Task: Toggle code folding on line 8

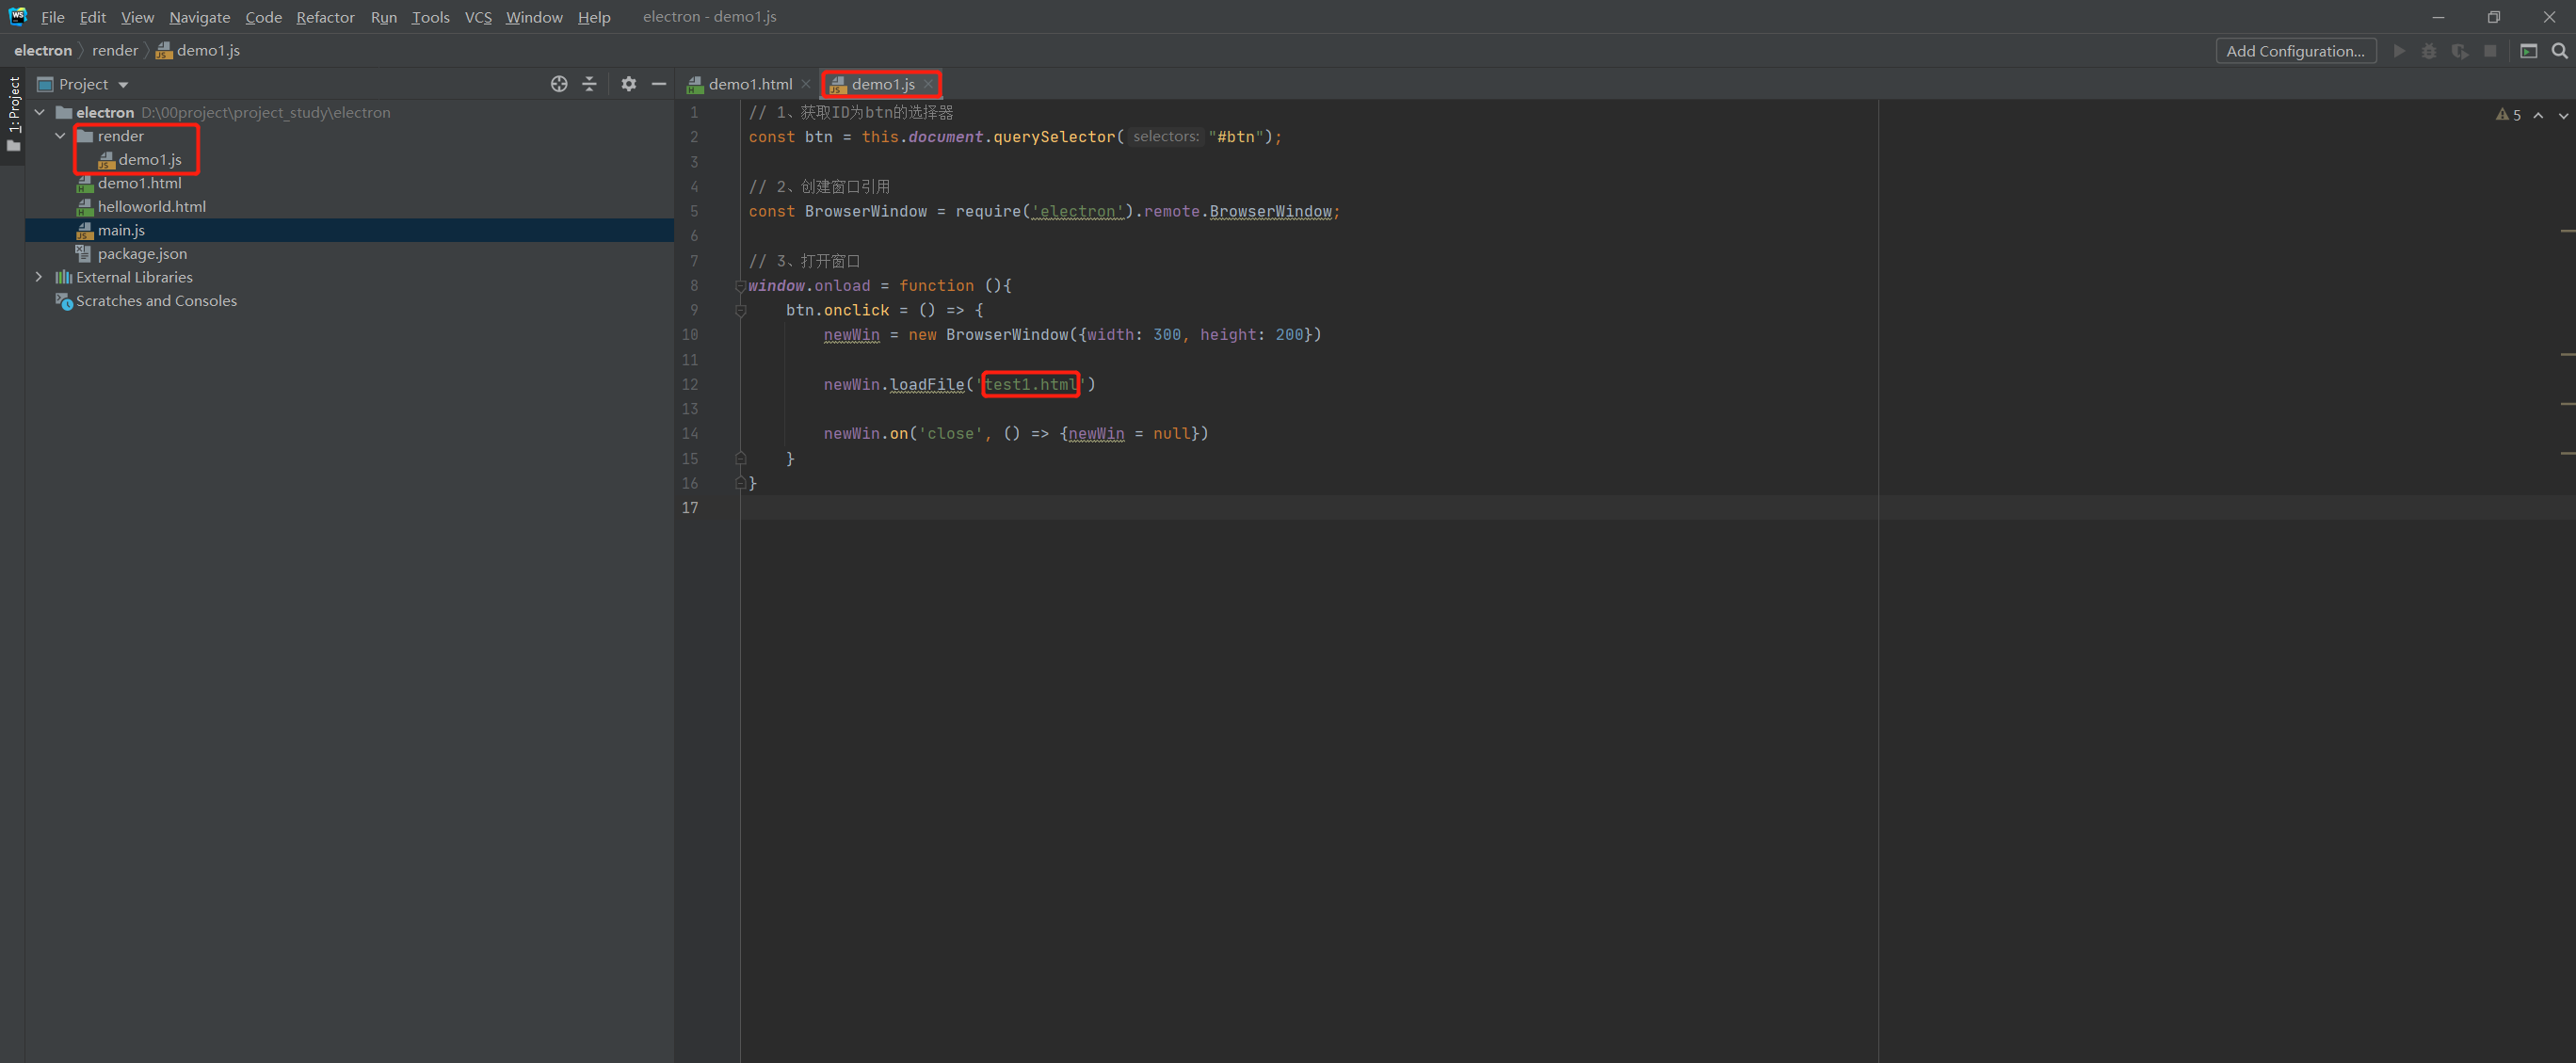Action: (741, 286)
